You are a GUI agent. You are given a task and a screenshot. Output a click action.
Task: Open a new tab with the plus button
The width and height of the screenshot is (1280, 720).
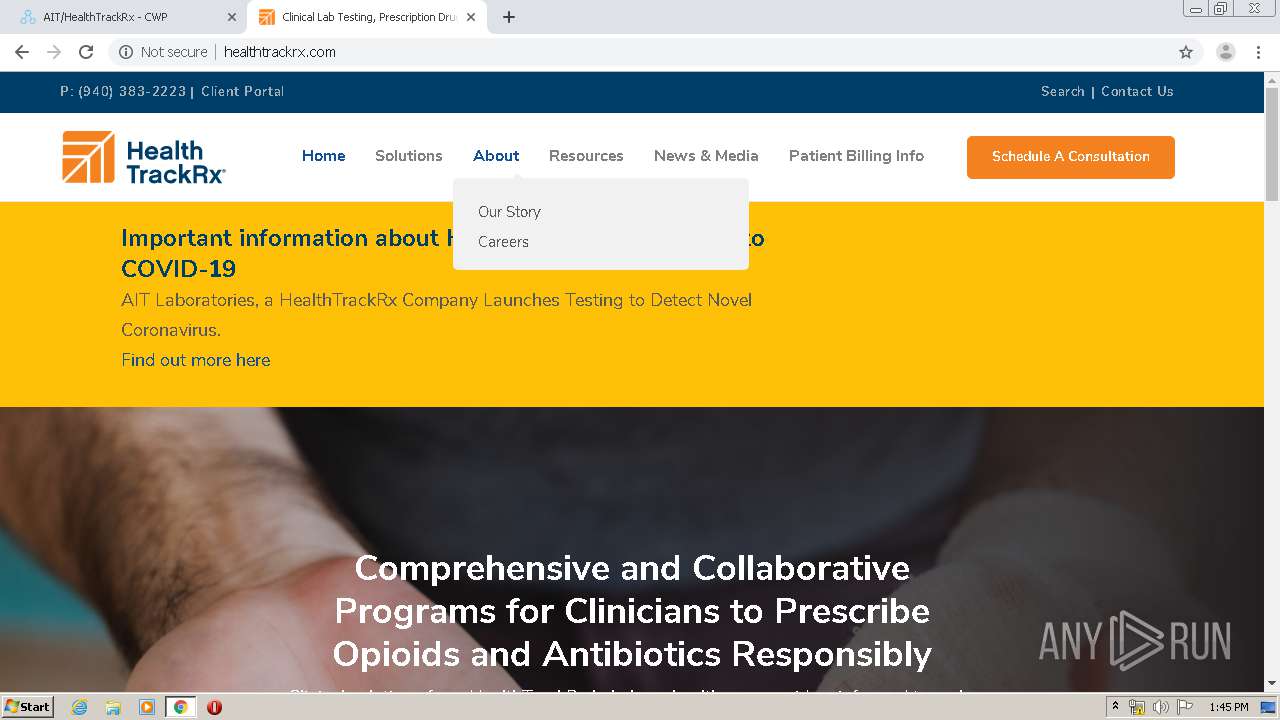[509, 17]
